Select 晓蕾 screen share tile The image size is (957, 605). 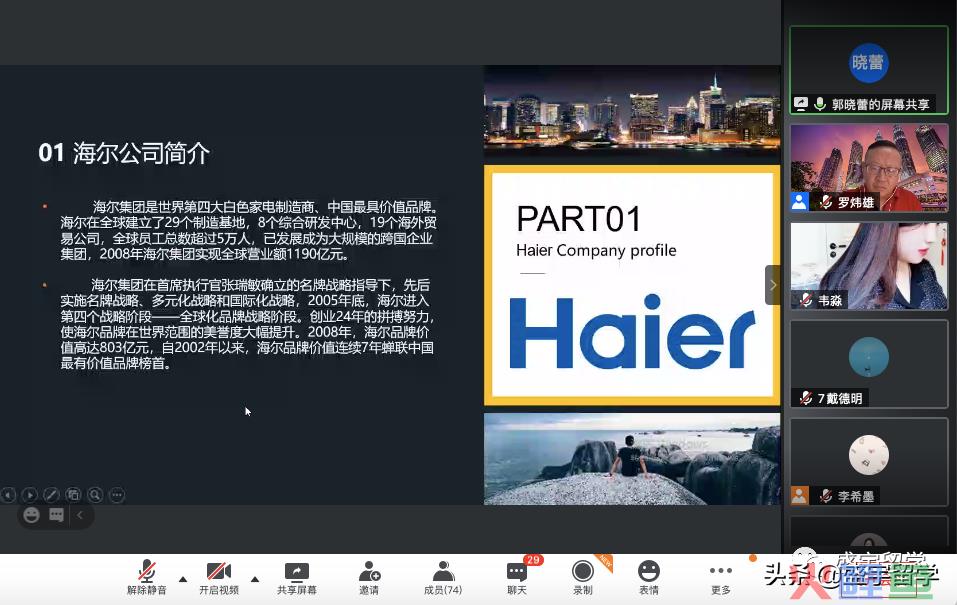(x=869, y=70)
